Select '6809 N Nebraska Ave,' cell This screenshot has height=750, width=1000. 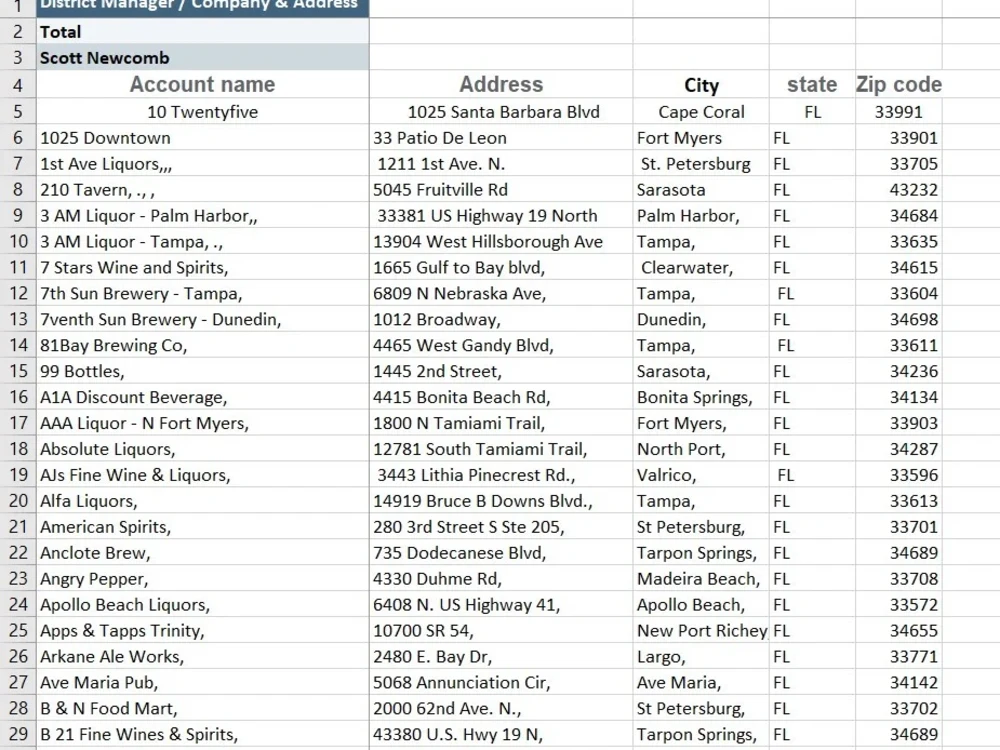pos(501,293)
